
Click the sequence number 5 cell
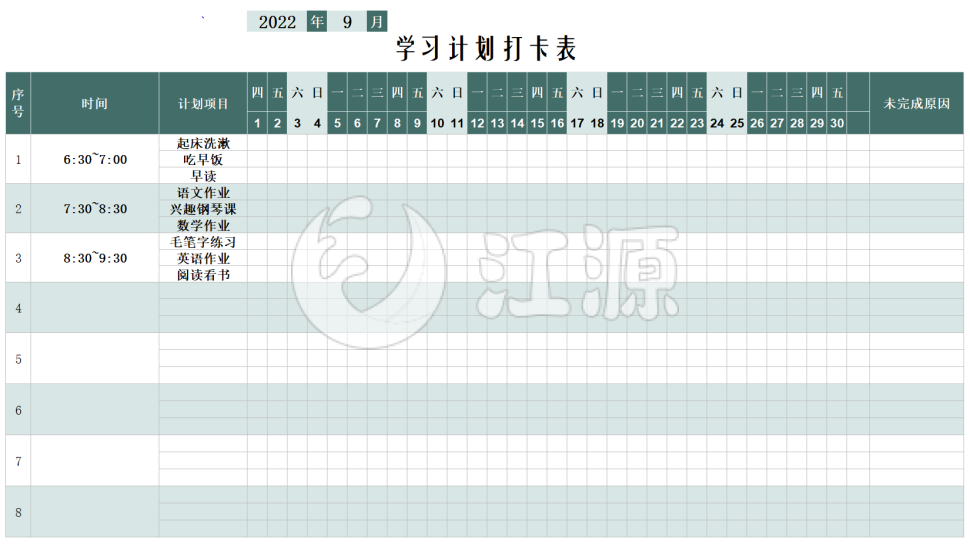coord(18,359)
